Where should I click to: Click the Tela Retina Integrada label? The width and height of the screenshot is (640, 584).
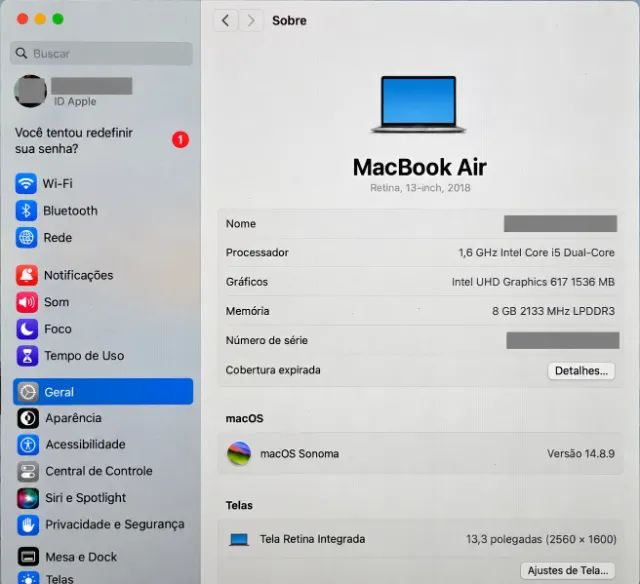pos(312,539)
